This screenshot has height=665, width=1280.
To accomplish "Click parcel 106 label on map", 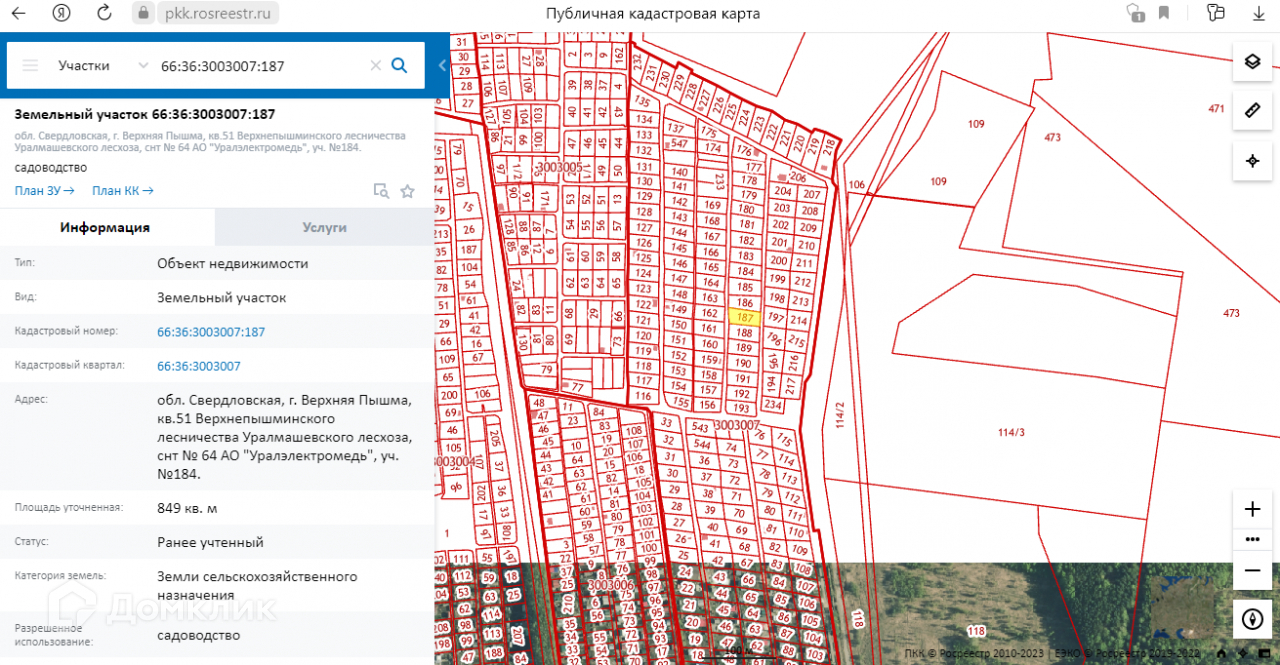I will click(856, 185).
